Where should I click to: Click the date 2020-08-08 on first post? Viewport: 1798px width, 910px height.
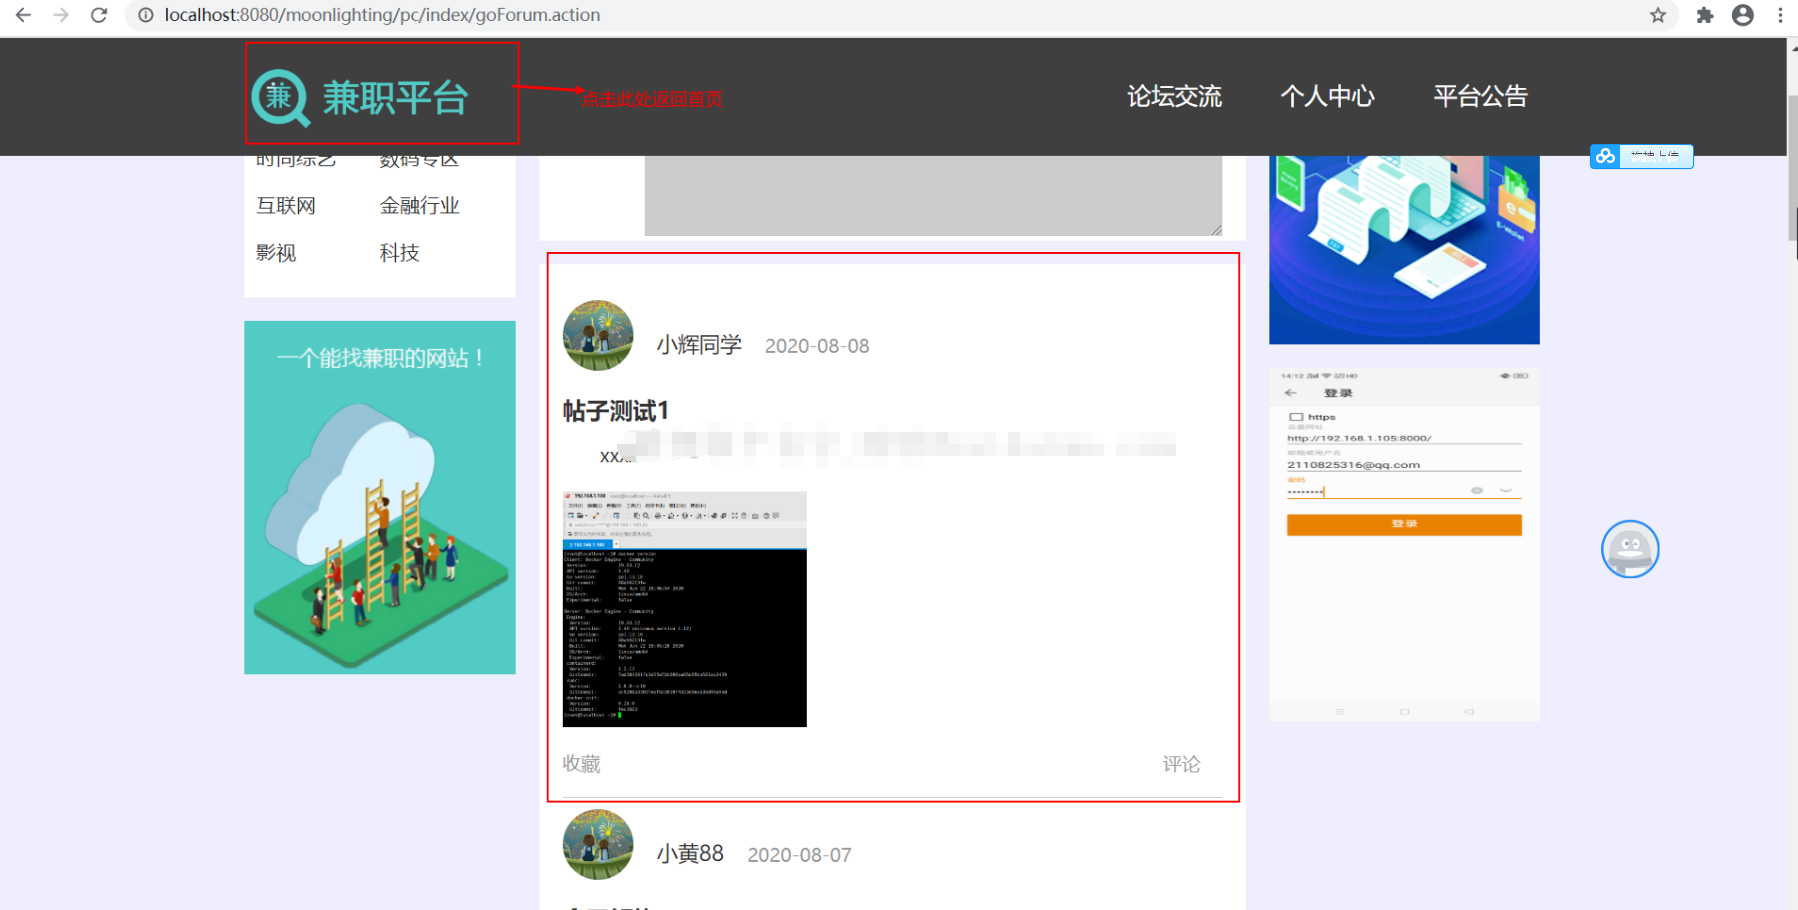coord(817,346)
